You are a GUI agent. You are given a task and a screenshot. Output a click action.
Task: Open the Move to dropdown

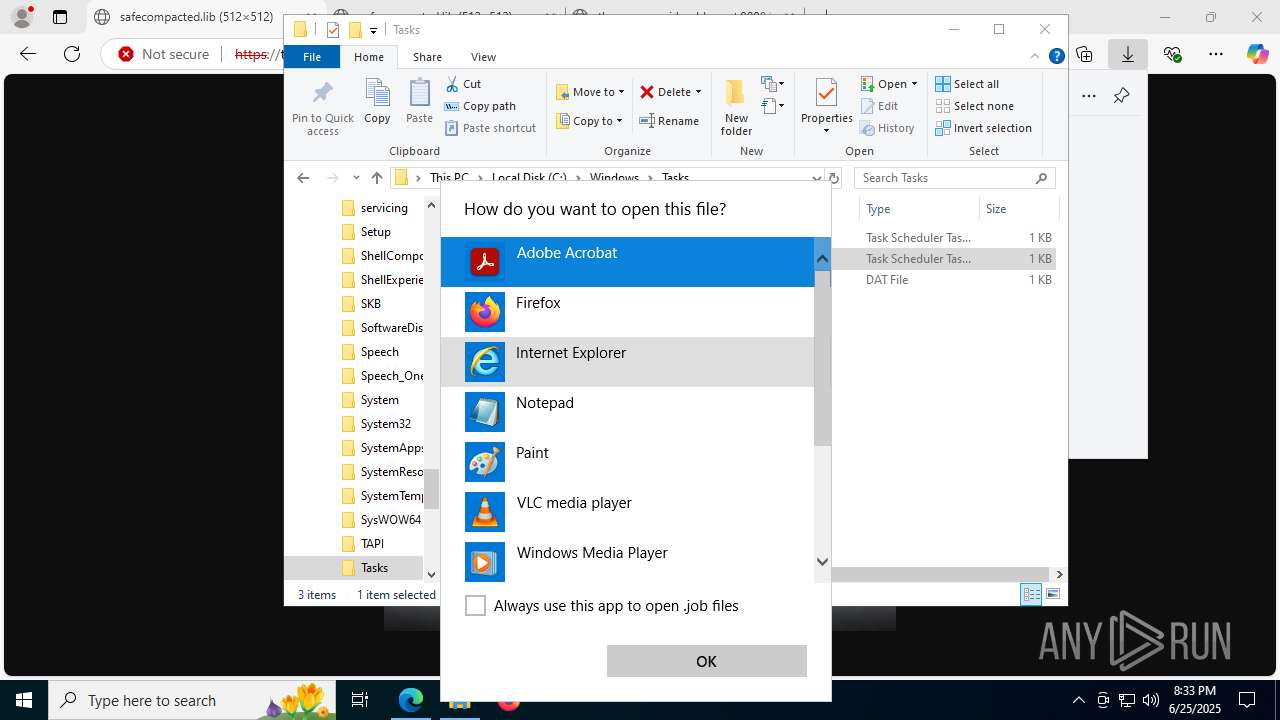tap(590, 92)
